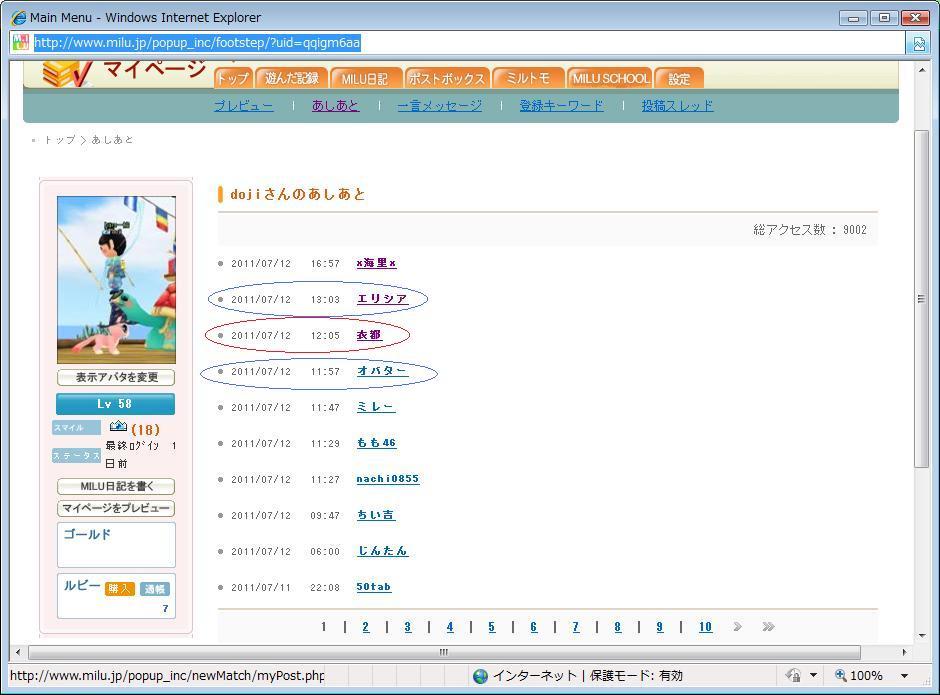Select the MILU SCHOOL tab

(610, 78)
